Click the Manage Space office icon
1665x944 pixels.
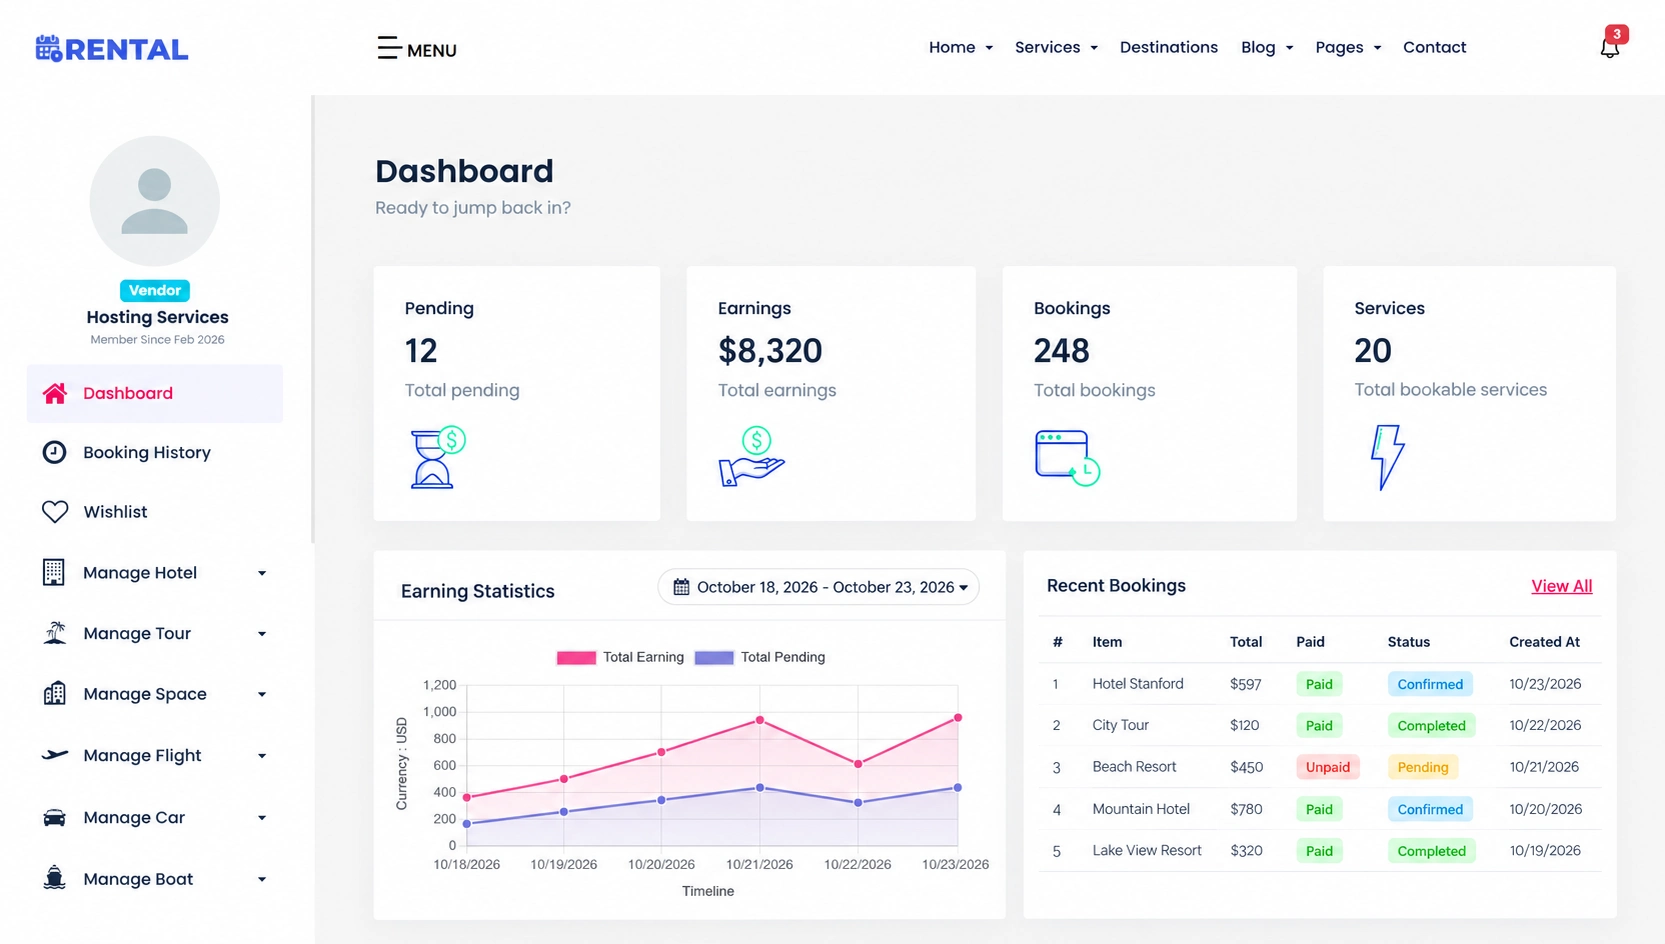tap(55, 694)
